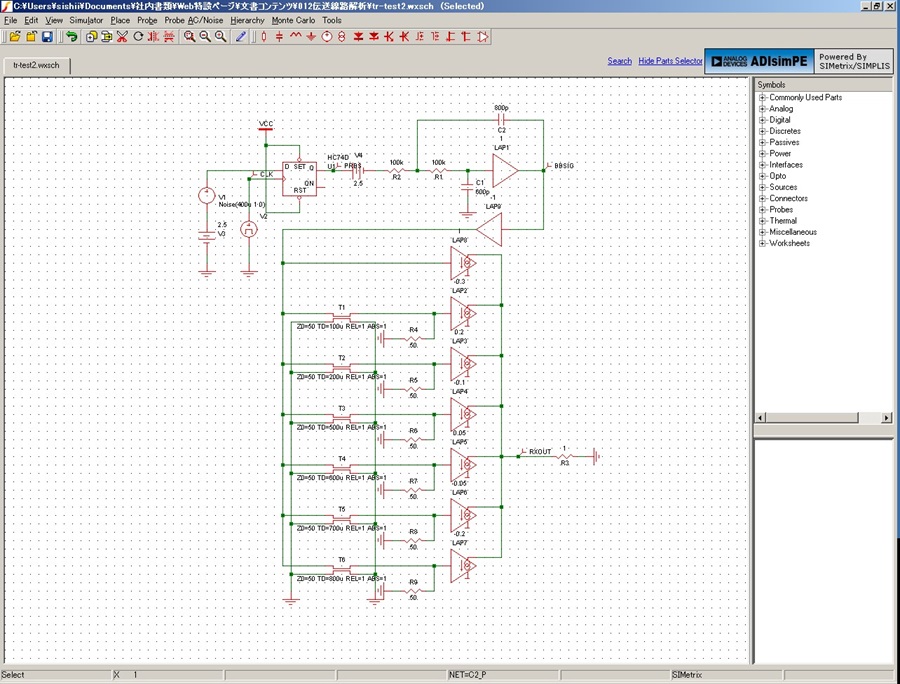Place a ground symbol from the toolbar
Image resolution: width=900 pixels, height=684 pixels.
point(311,37)
